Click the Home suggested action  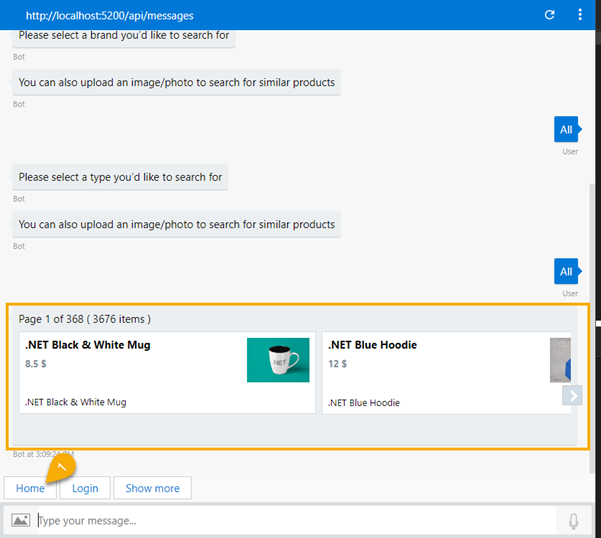click(30, 488)
